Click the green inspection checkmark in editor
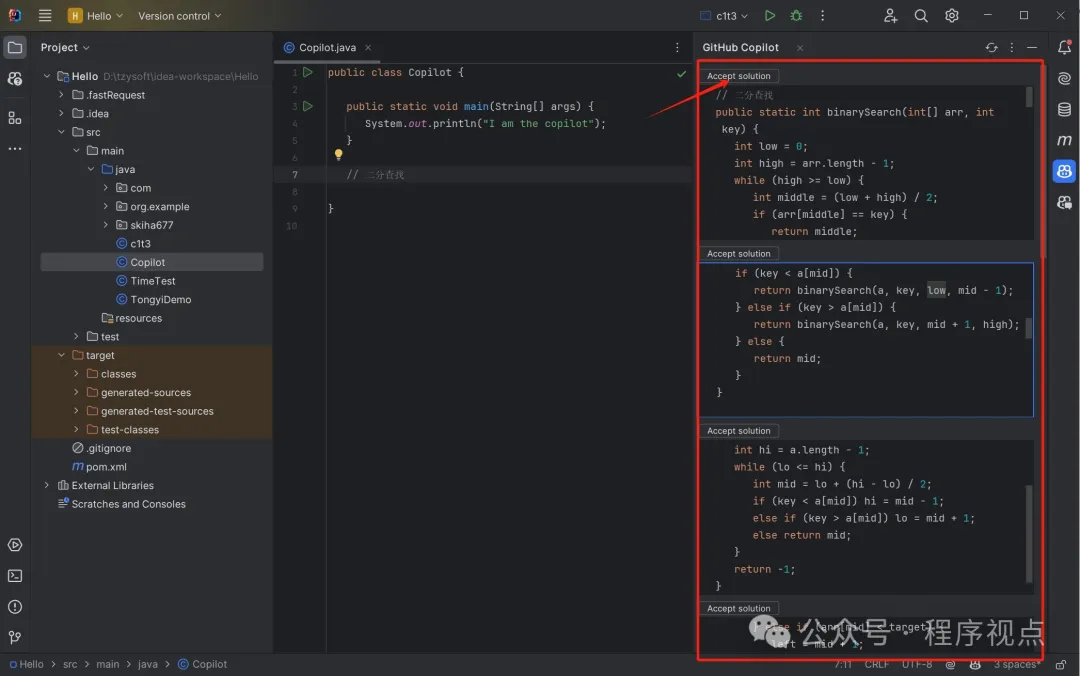 [681, 73]
